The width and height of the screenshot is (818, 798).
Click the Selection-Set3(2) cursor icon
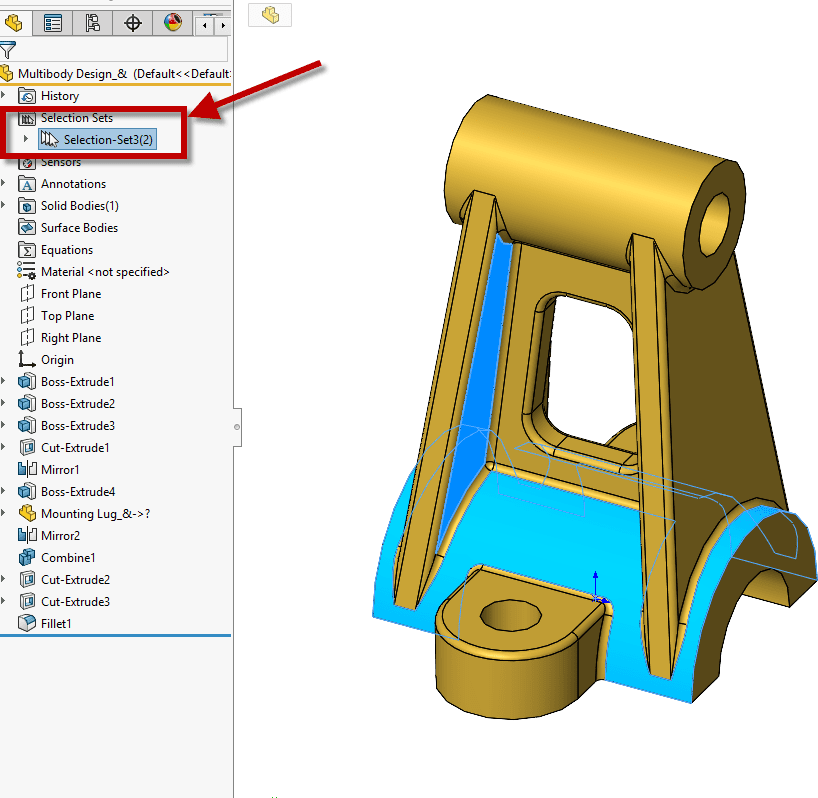(x=50, y=139)
